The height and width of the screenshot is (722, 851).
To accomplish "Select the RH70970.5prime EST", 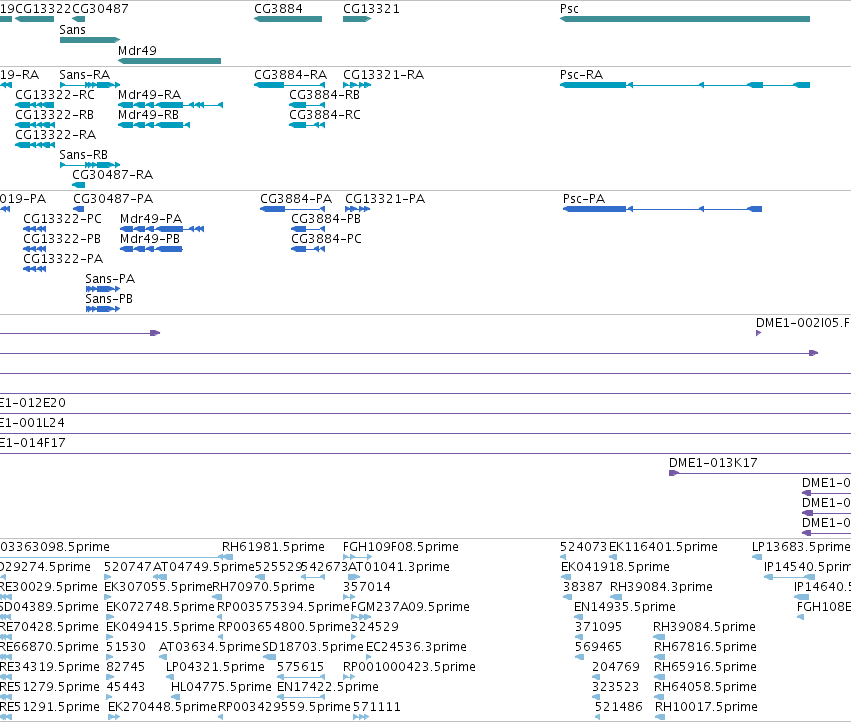I will pos(218,597).
